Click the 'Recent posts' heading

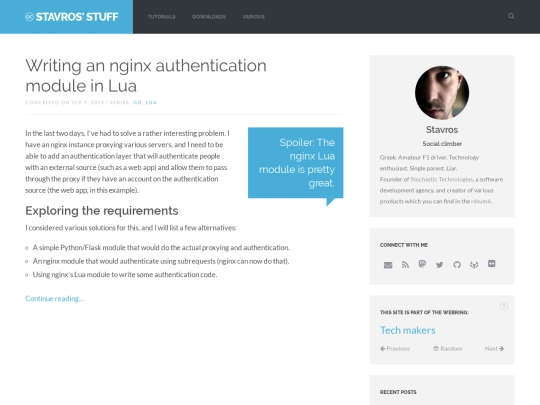[x=398, y=392]
